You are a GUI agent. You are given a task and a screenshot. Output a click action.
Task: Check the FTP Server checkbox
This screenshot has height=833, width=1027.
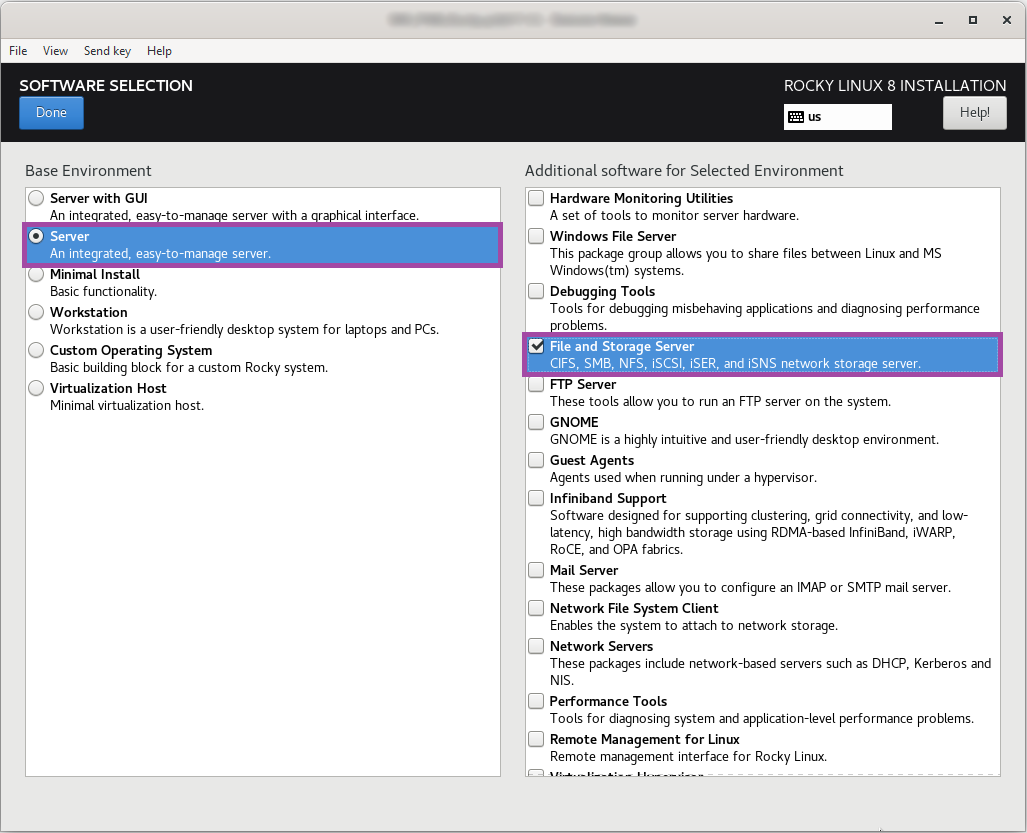click(x=536, y=384)
